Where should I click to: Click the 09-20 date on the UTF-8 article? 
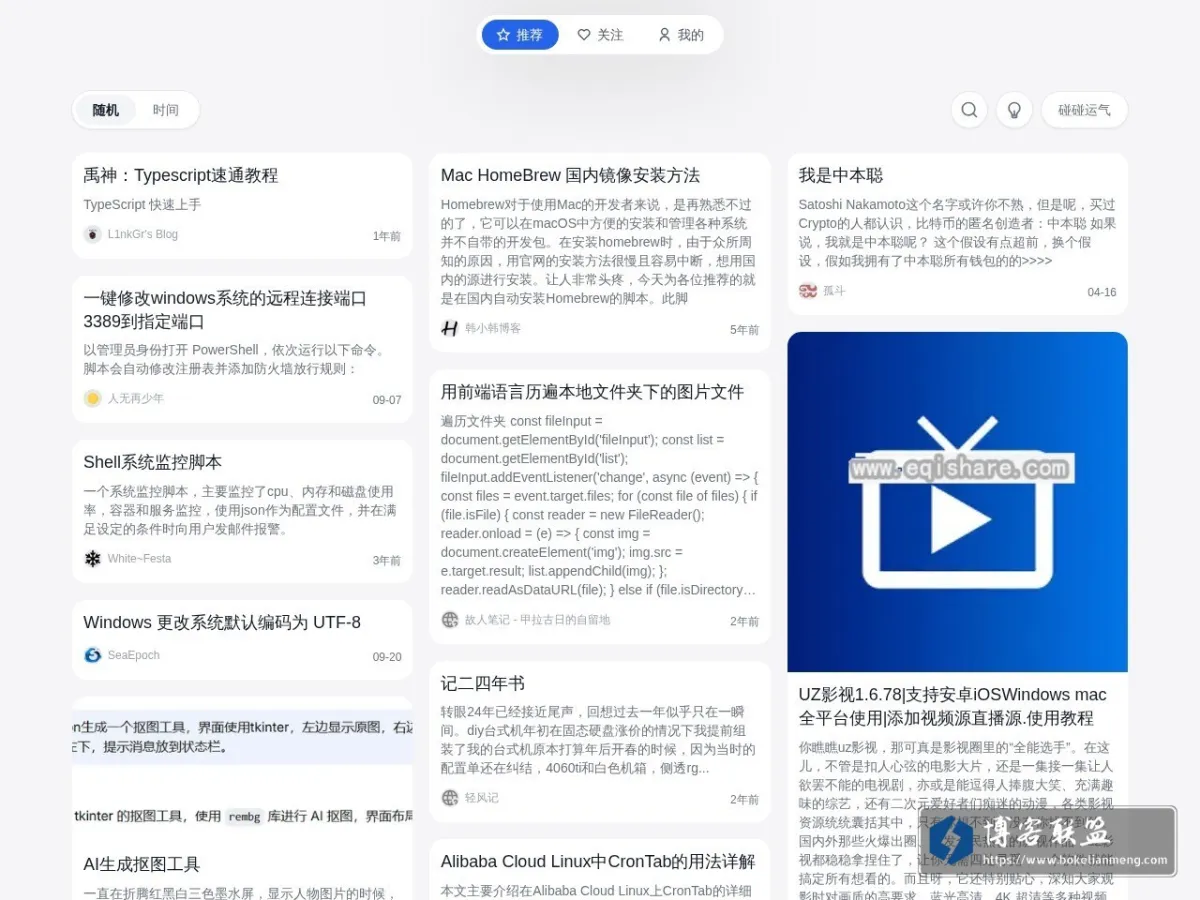click(387, 657)
